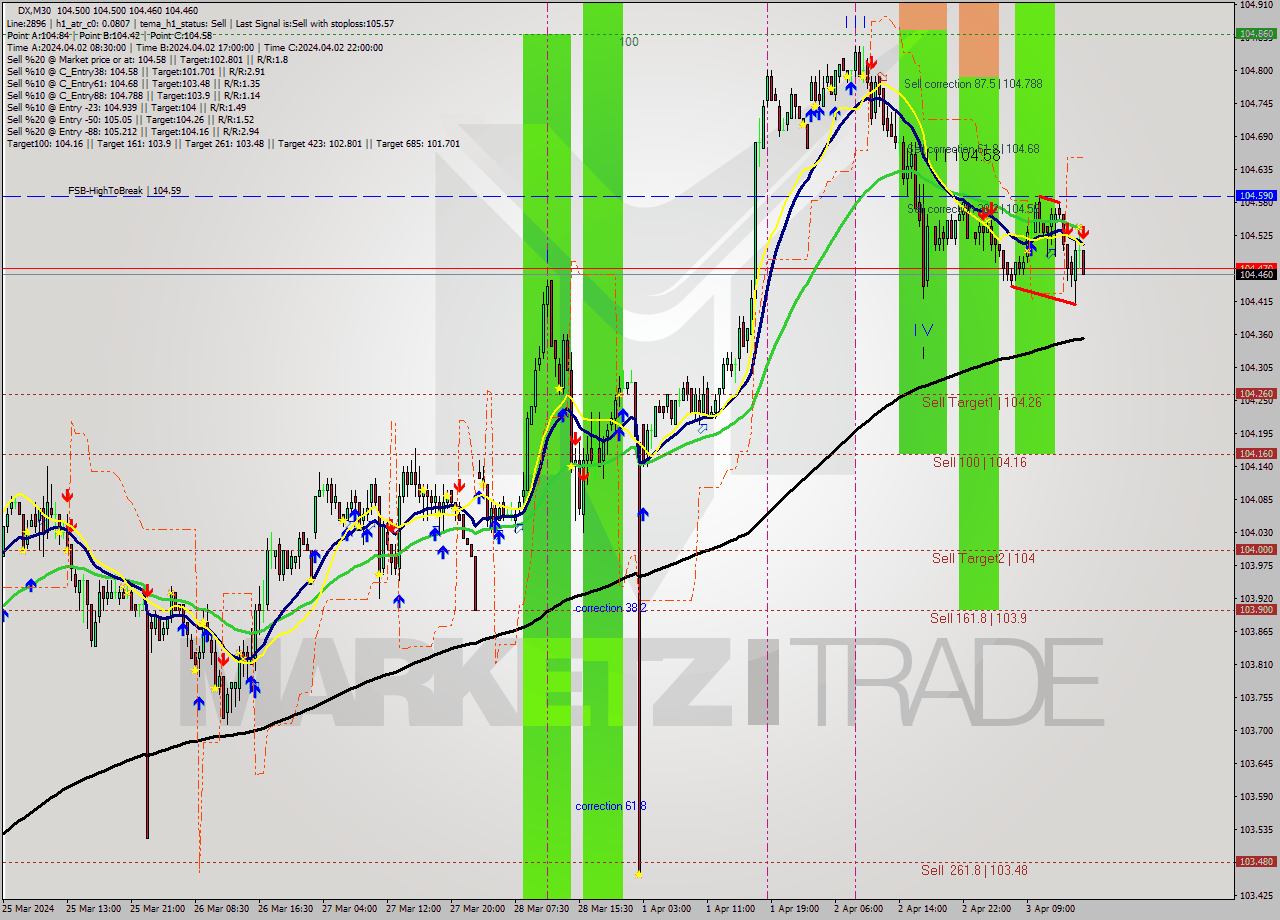Select the 'Target100: 104.16' targets line
The image size is (1280, 920).
pyautogui.click(x=233, y=143)
